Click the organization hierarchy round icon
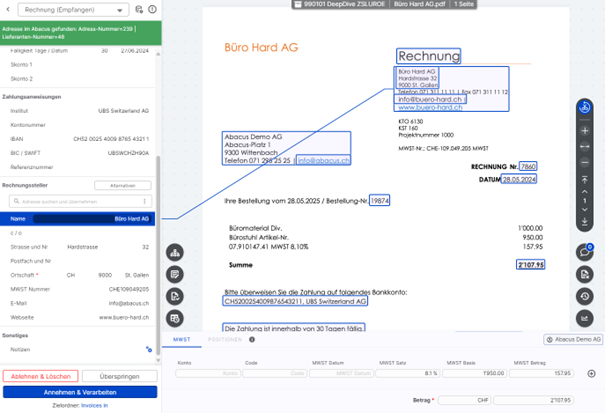Image resolution: width=605 pixels, height=413 pixels. (175, 252)
